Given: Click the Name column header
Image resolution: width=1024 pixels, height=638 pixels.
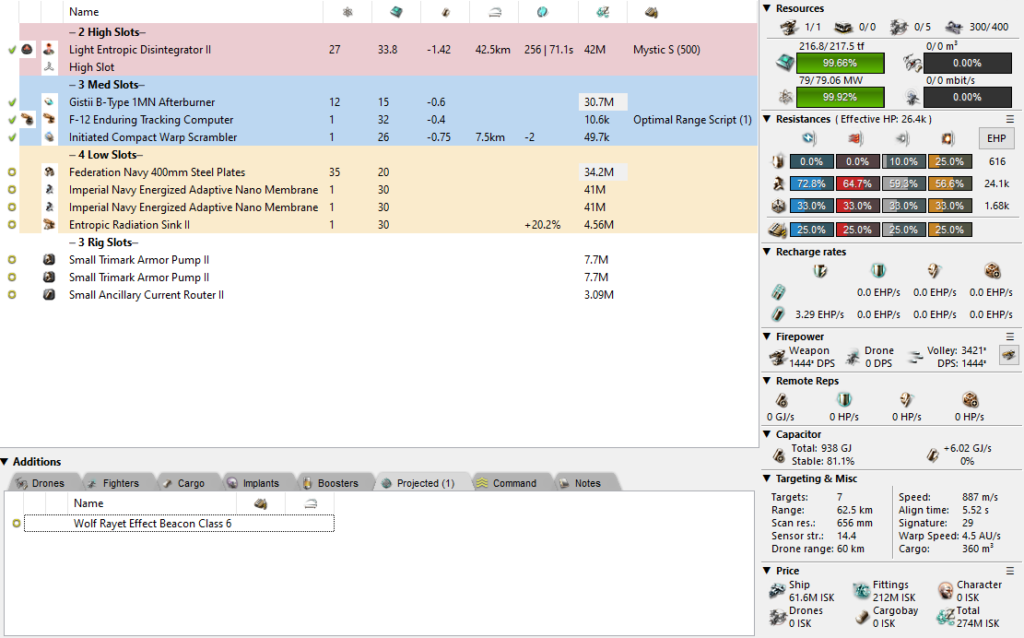Looking at the screenshot, I should click(84, 12).
